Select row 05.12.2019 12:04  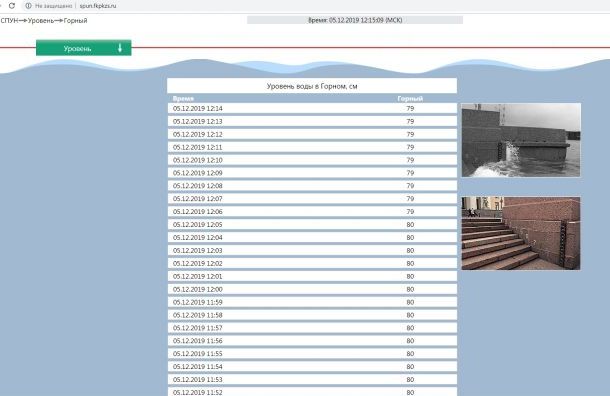[312, 237]
